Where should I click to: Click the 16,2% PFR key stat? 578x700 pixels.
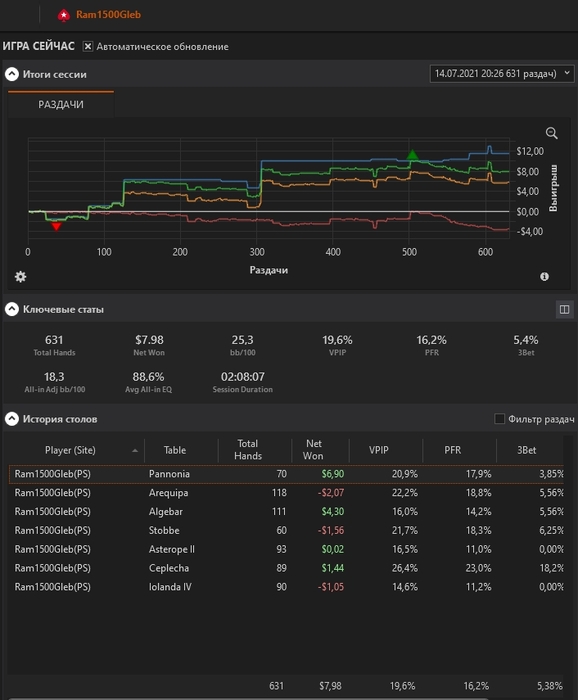tap(432, 340)
